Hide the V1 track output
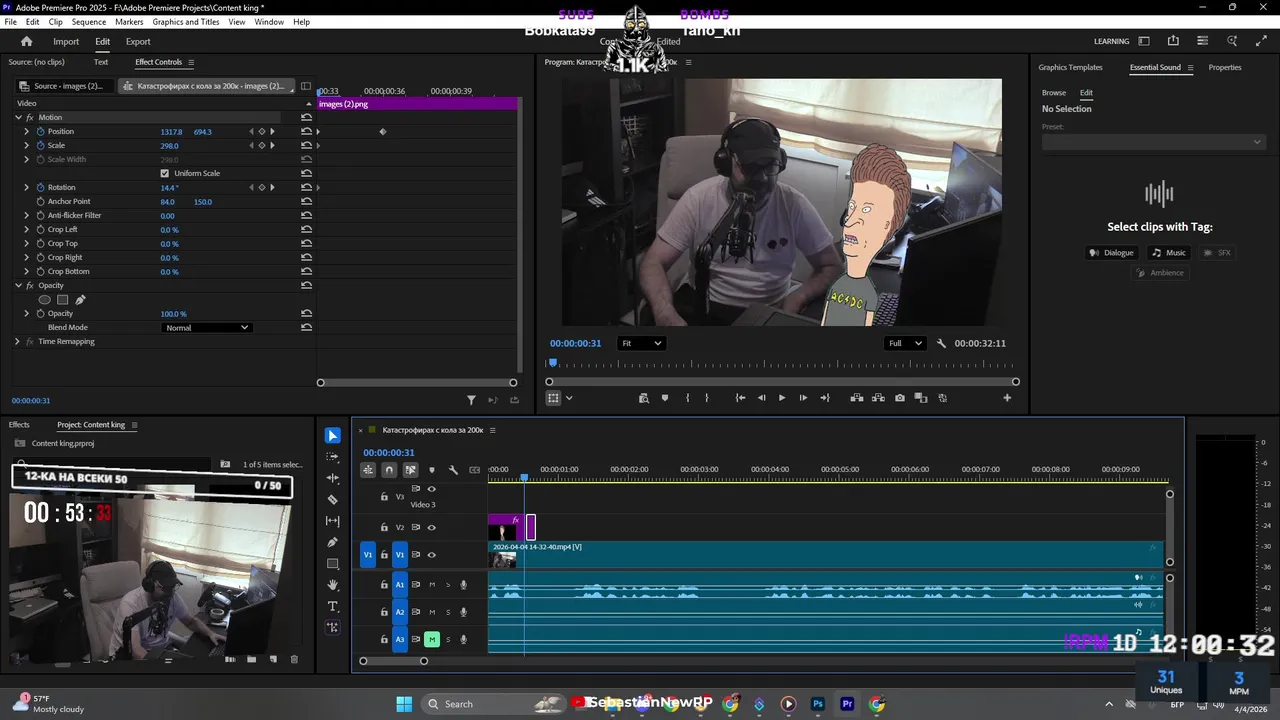1280x720 pixels. [432, 555]
